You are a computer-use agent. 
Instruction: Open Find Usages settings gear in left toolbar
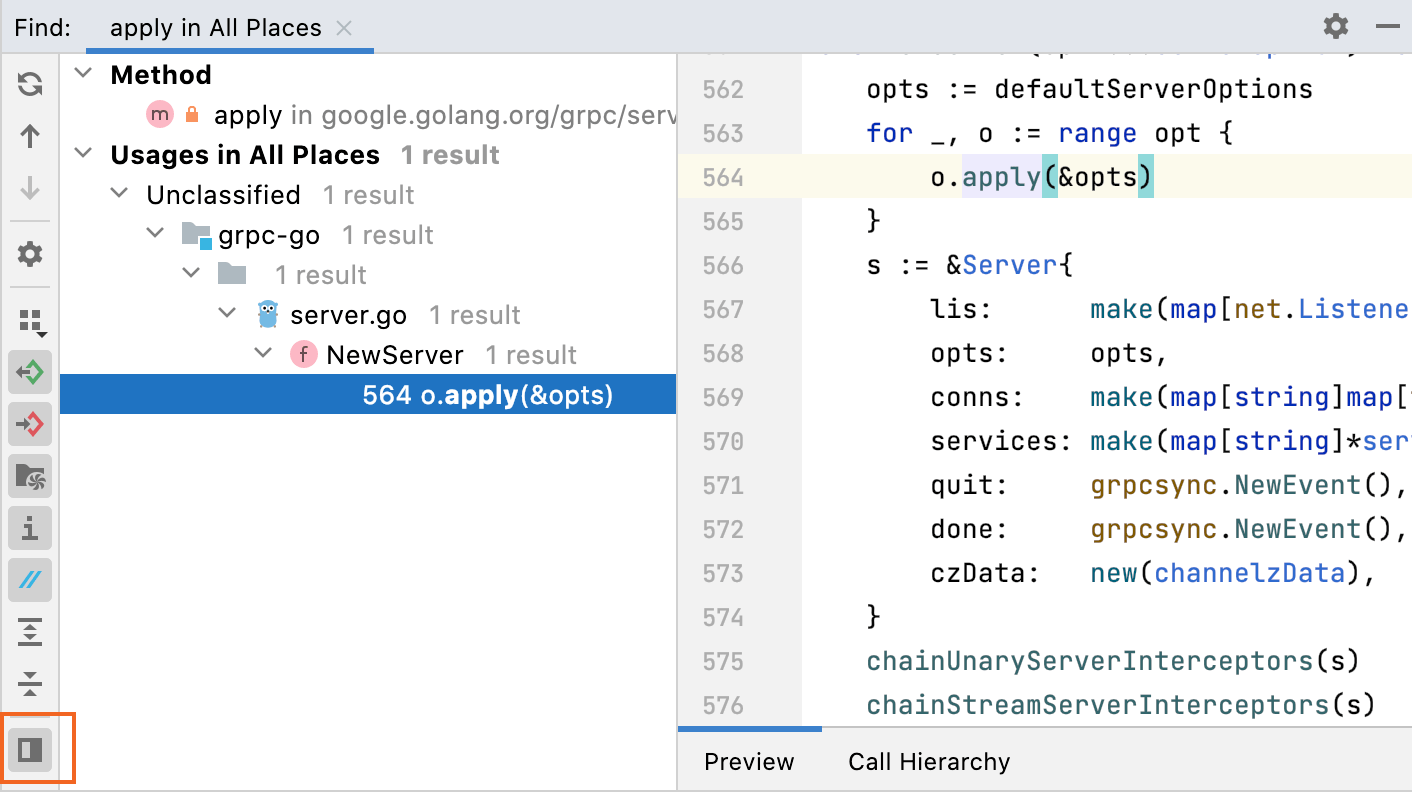(x=29, y=253)
